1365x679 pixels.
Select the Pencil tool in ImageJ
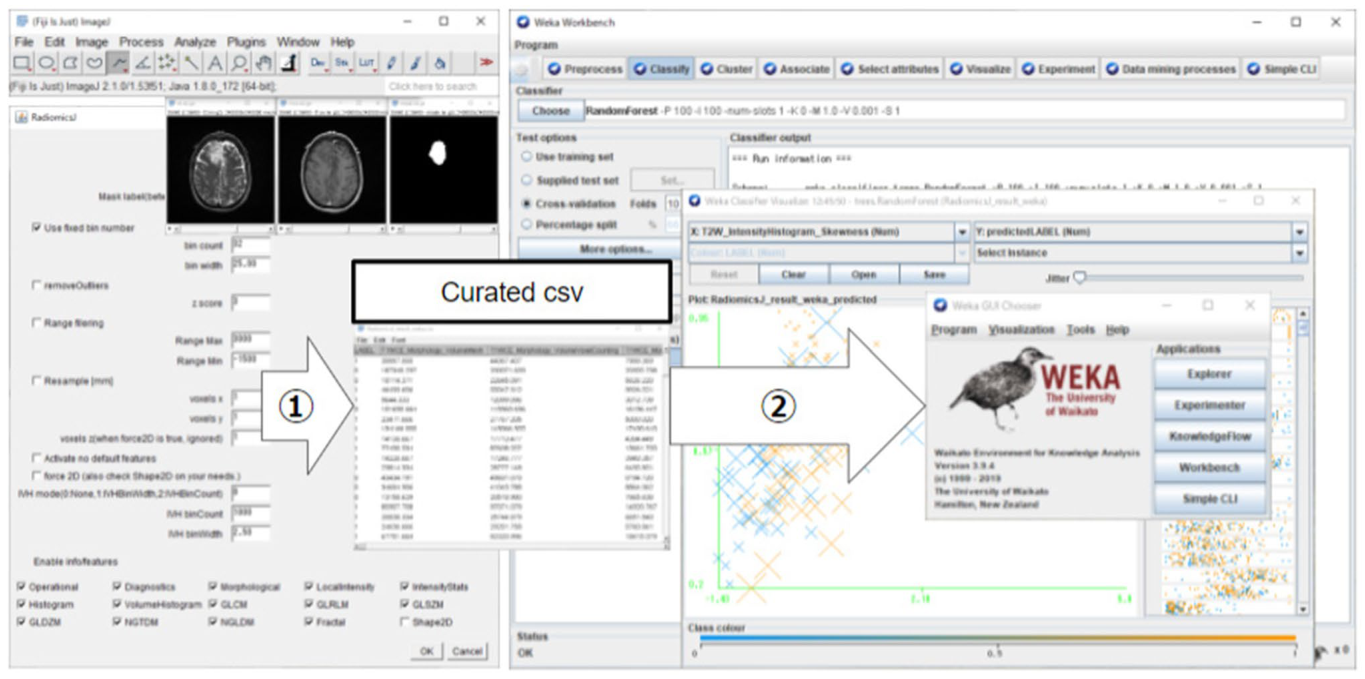point(391,63)
